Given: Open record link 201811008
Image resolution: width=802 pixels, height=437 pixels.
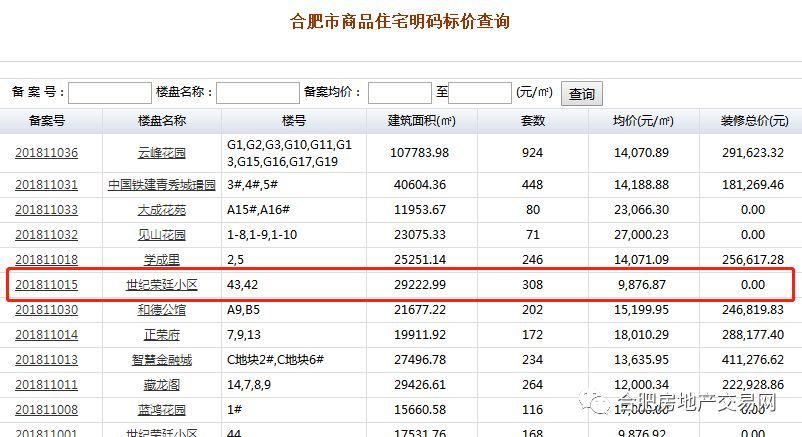Looking at the screenshot, I should click(x=47, y=410).
